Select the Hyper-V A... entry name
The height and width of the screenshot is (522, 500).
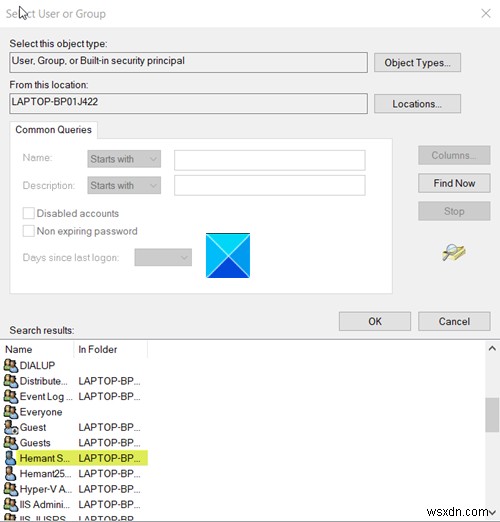(46, 489)
